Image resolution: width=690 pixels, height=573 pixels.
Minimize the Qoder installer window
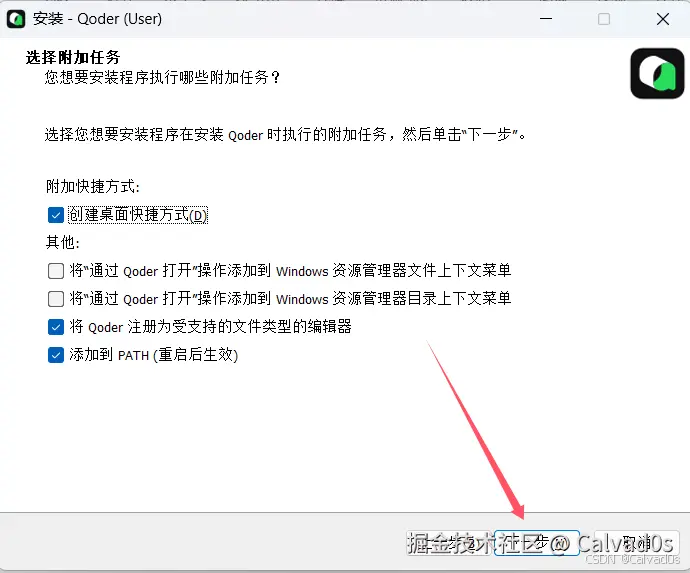click(x=546, y=19)
